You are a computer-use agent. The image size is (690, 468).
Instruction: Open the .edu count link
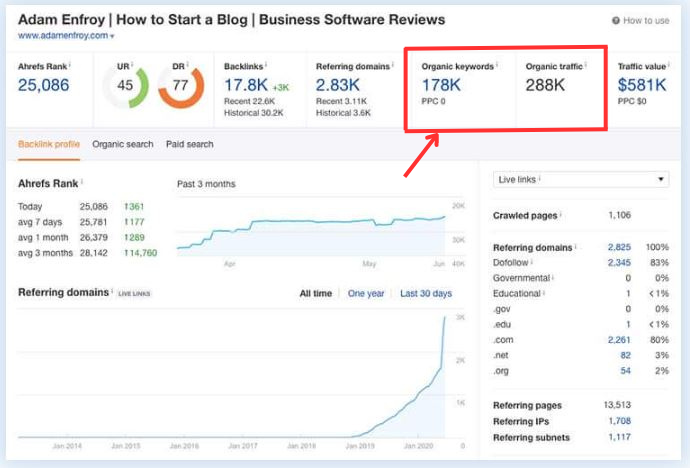tap(628, 324)
